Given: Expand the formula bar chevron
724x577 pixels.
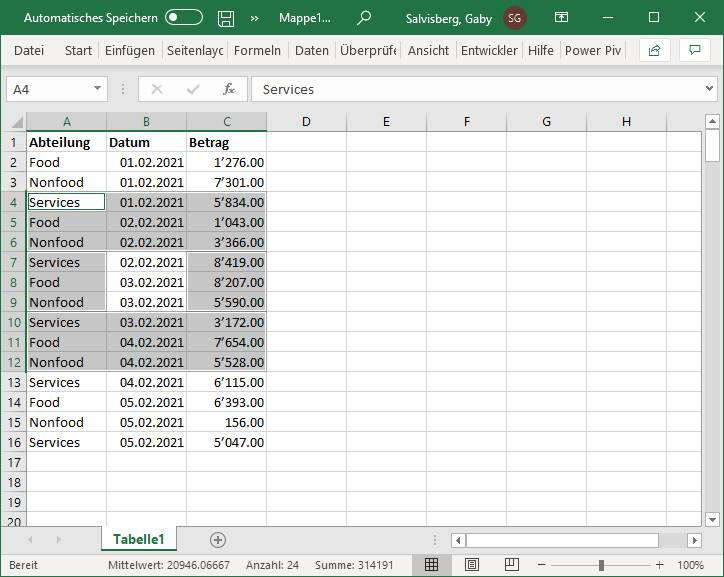Looking at the screenshot, I should coord(709,89).
